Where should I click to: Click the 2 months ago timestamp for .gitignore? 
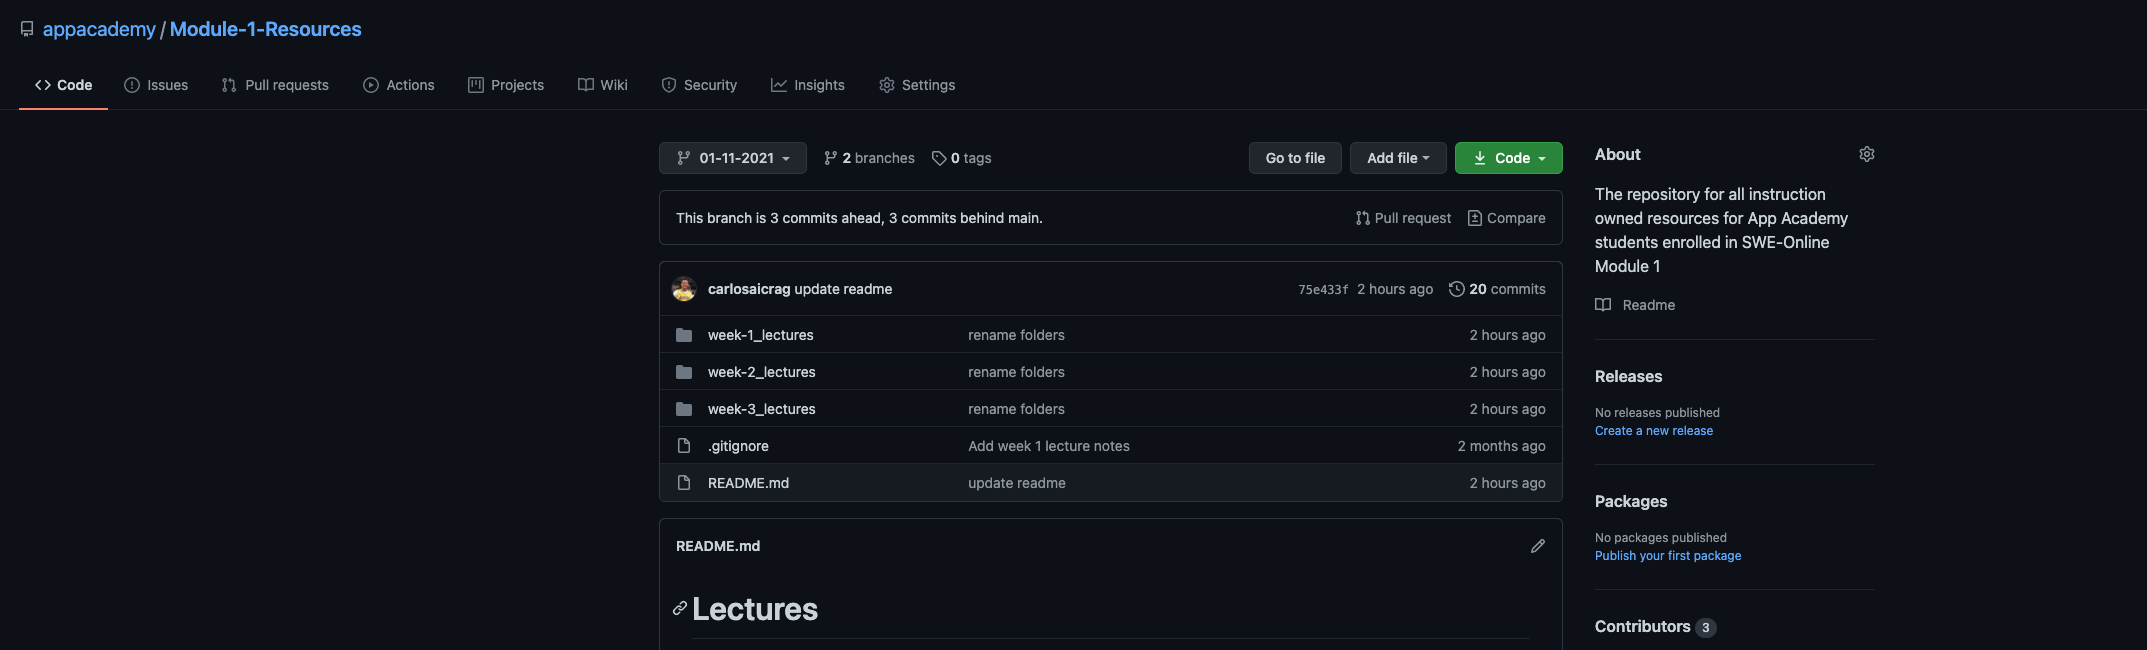(x=1501, y=446)
